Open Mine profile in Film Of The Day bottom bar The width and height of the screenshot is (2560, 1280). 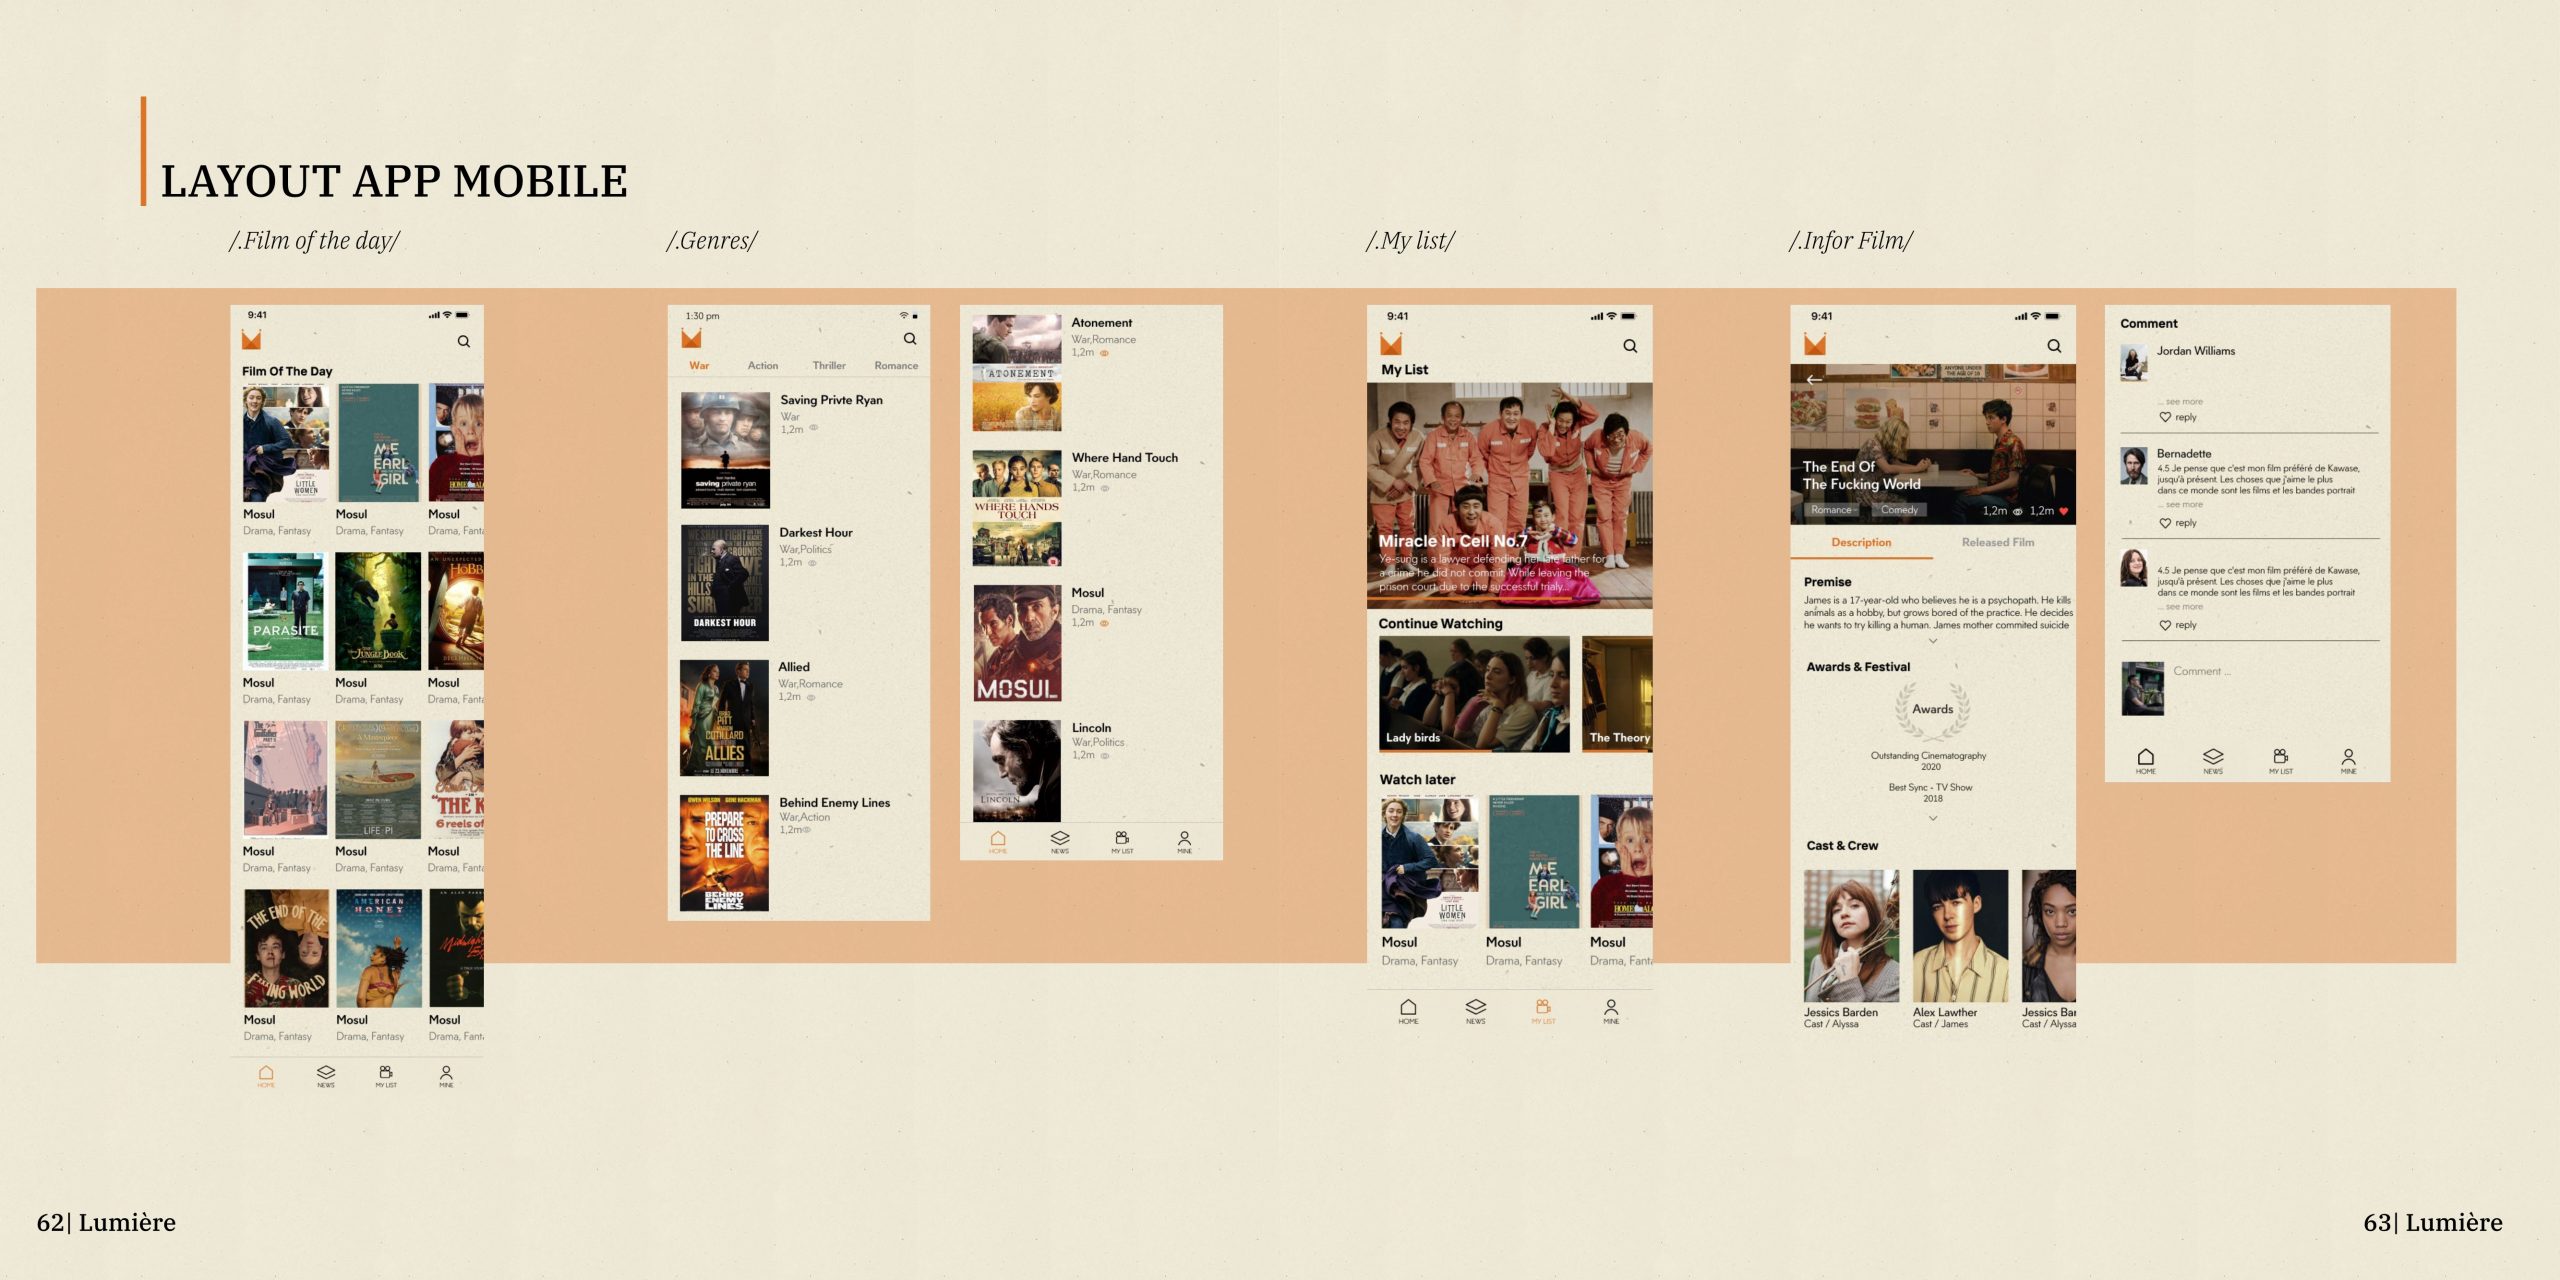[x=446, y=1076]
